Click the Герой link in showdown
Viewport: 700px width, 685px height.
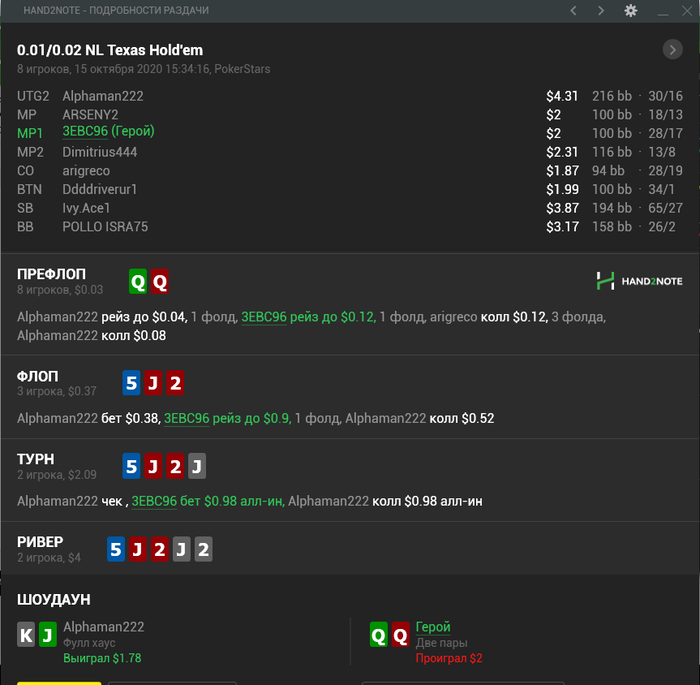[x=433, y=627]
